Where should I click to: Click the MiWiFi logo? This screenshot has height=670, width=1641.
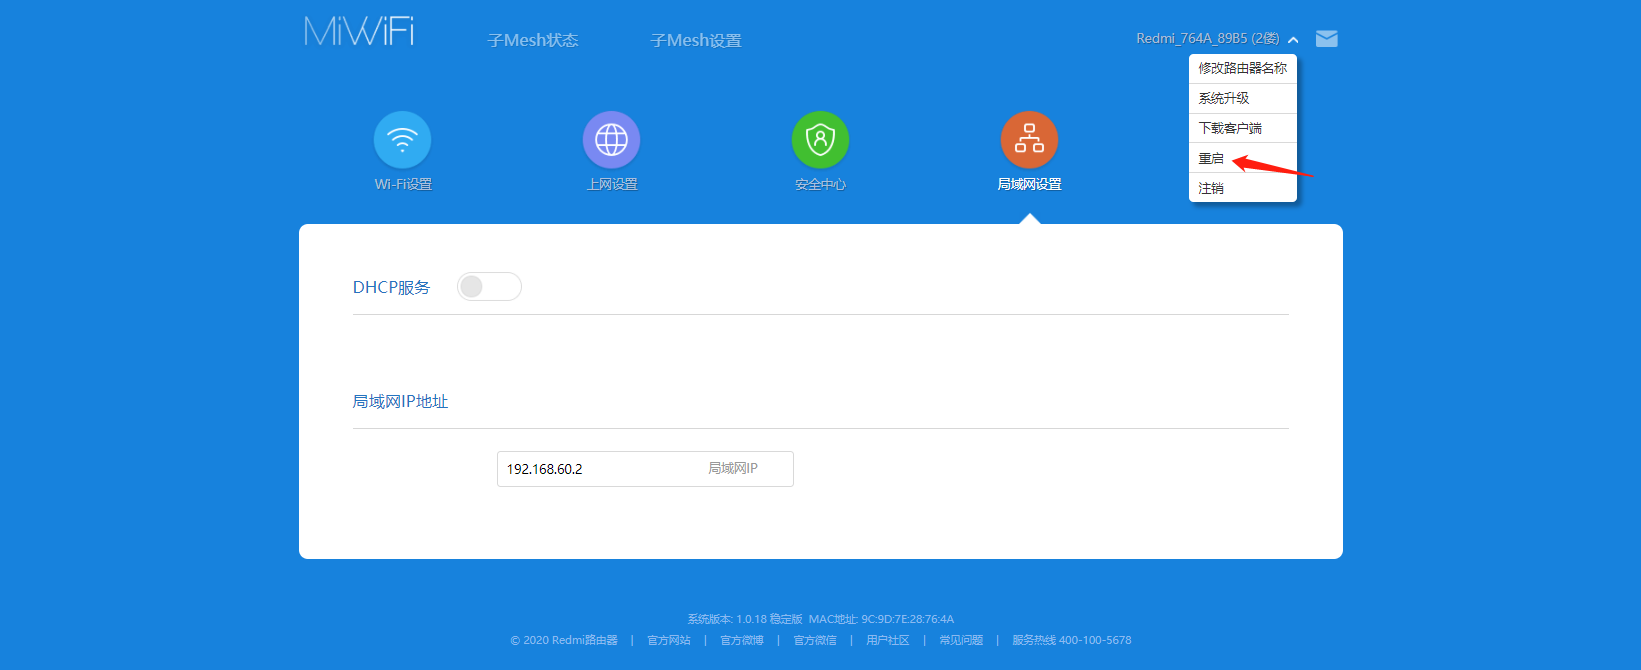359,31
